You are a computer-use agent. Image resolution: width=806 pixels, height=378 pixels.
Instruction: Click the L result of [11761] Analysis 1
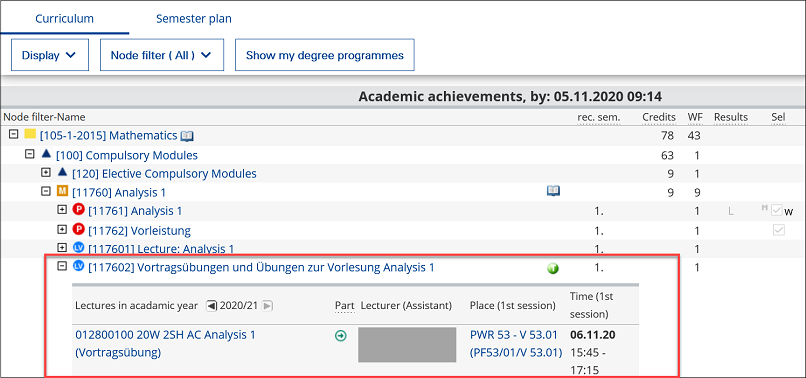point(730,211)
